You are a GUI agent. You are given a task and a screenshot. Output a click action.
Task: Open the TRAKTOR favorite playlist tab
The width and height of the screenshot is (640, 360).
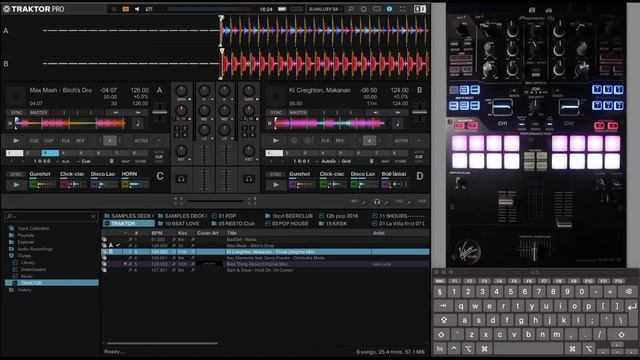[129, 223]
